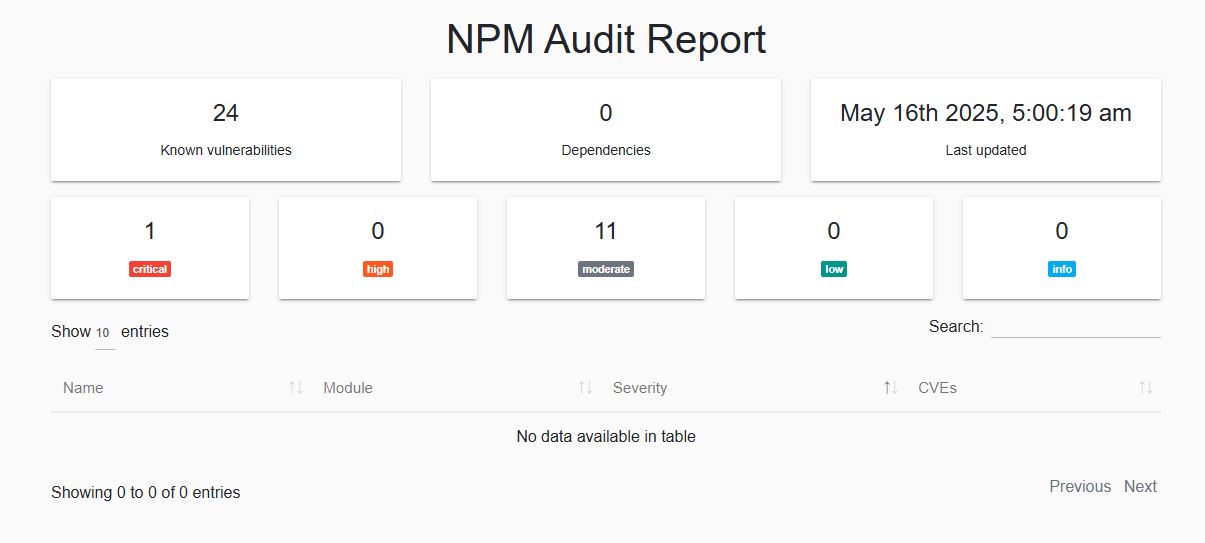This screenshot has height=543, width=1205.
Task: Sort table by Severity header text
Action: pyautogui.click(x=640, y=388)
